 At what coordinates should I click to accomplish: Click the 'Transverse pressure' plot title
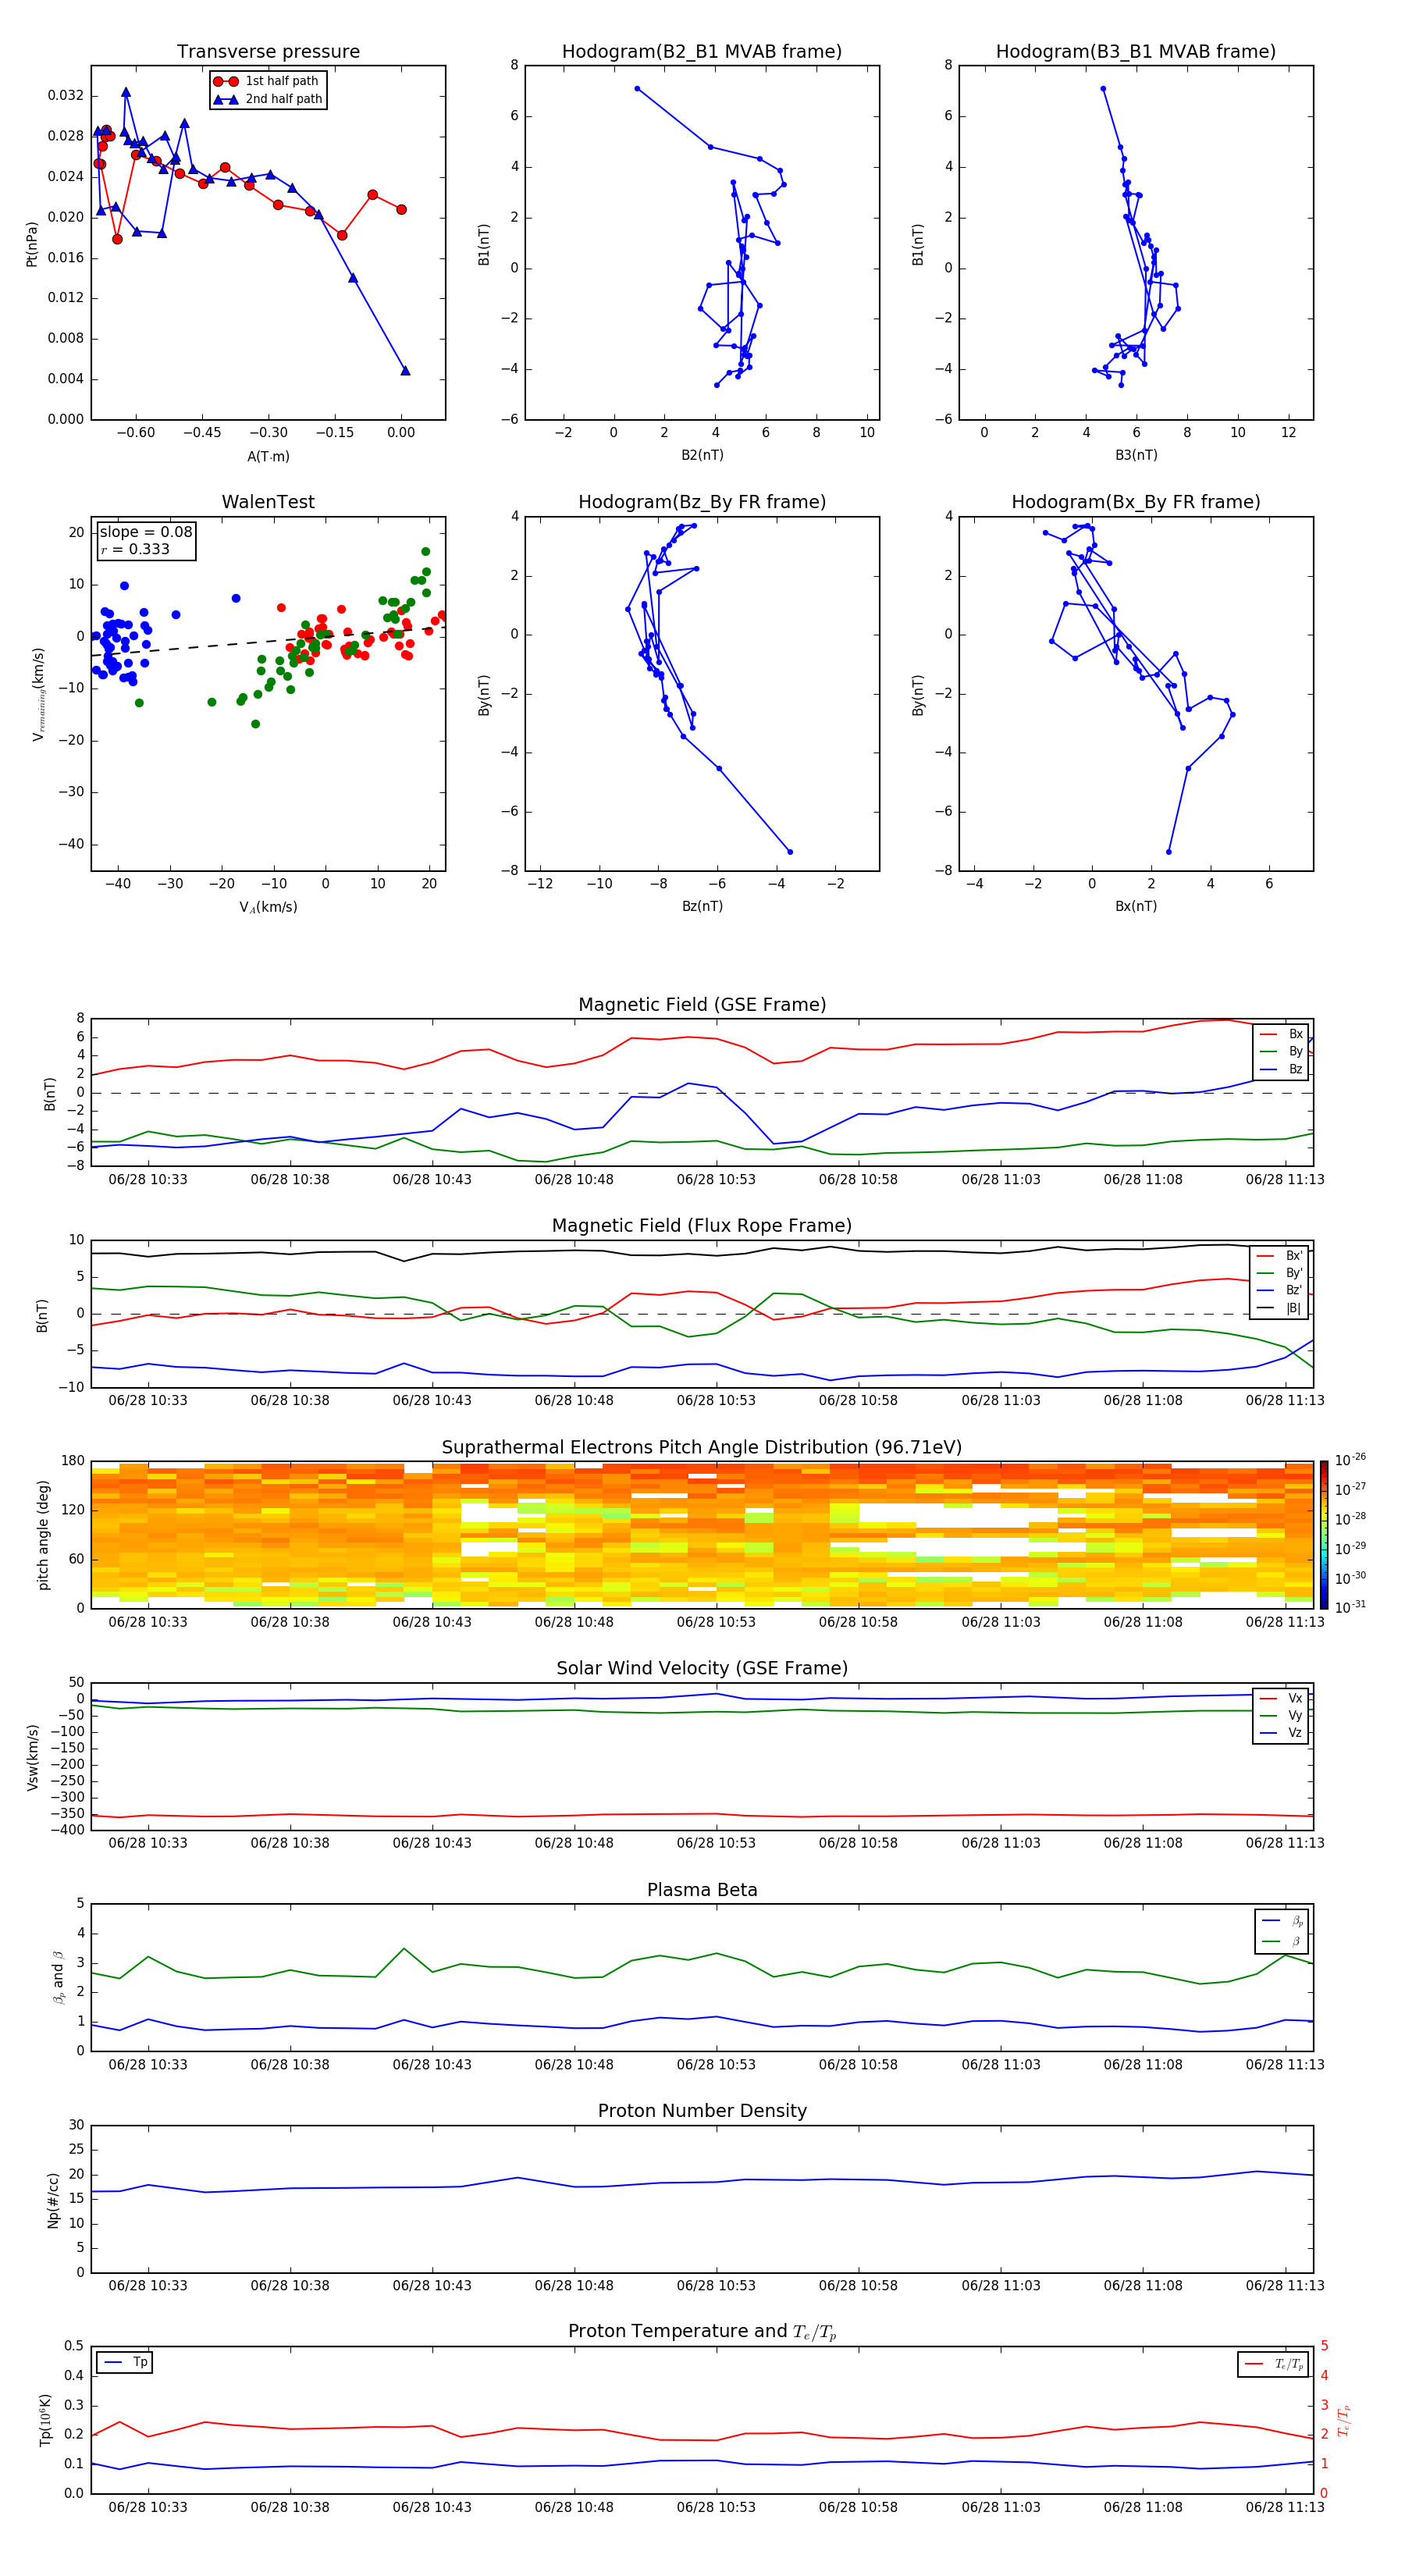[268, 52]
